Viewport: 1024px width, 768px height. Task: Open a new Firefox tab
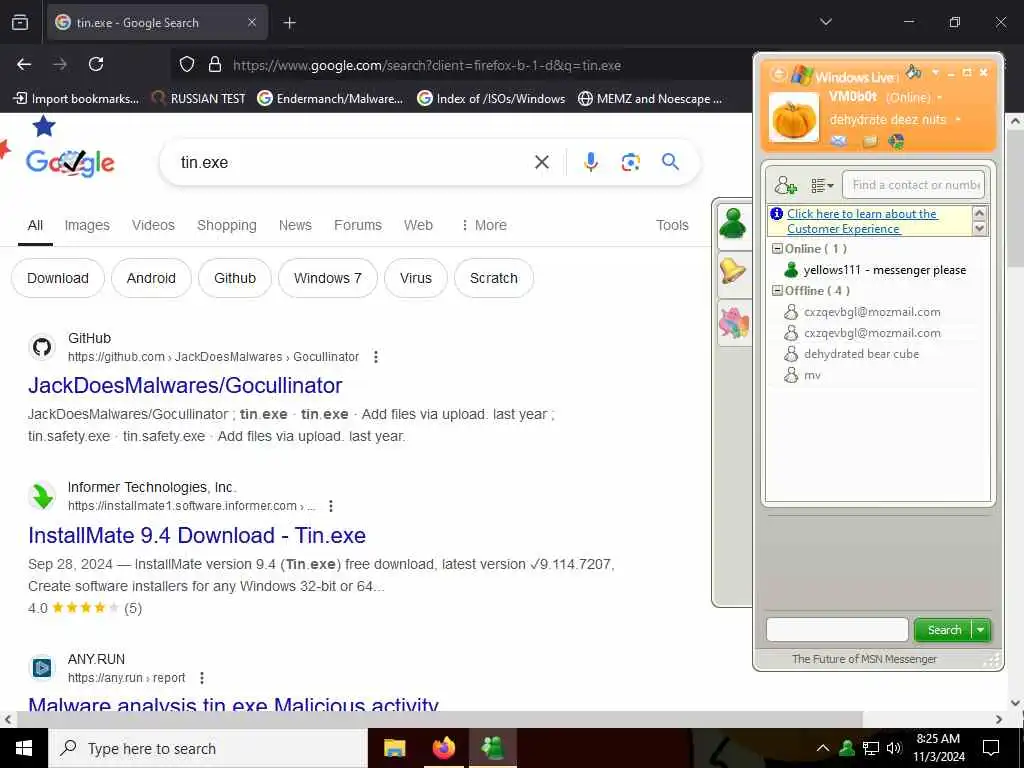point(289,23)
